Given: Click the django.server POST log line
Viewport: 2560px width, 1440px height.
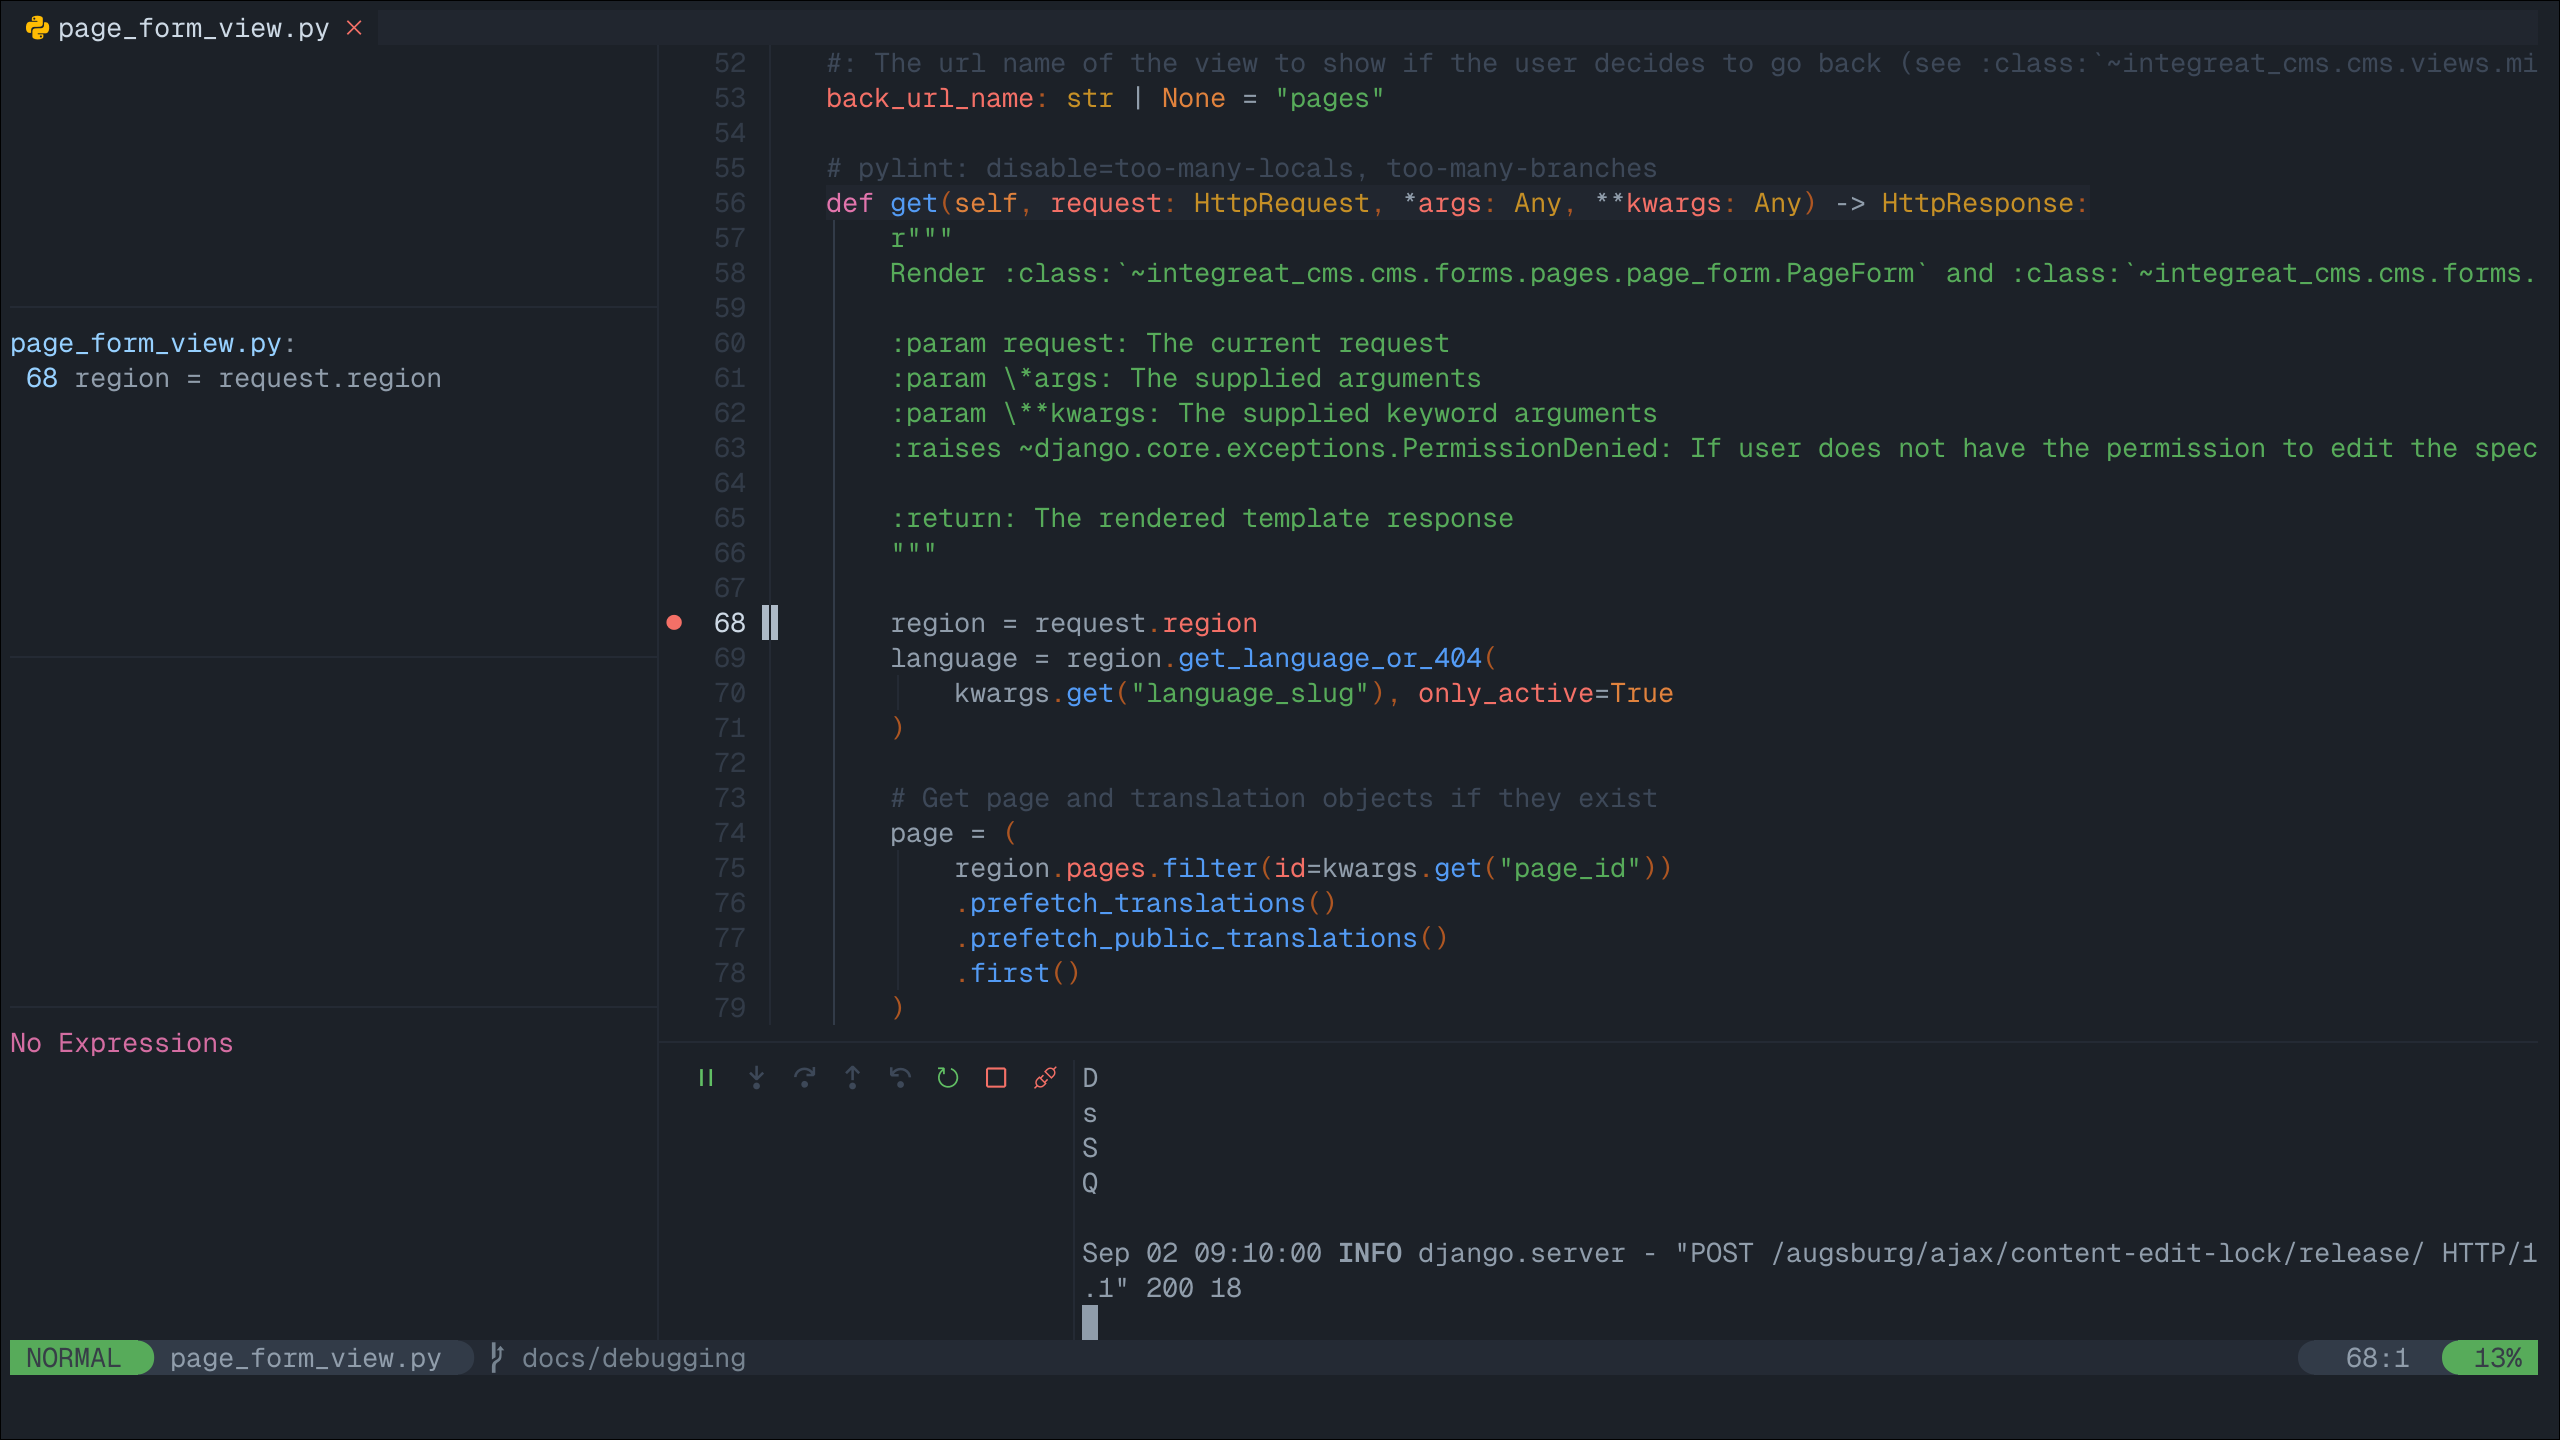Looking at the screenshot, I should coord(1810,1270).
